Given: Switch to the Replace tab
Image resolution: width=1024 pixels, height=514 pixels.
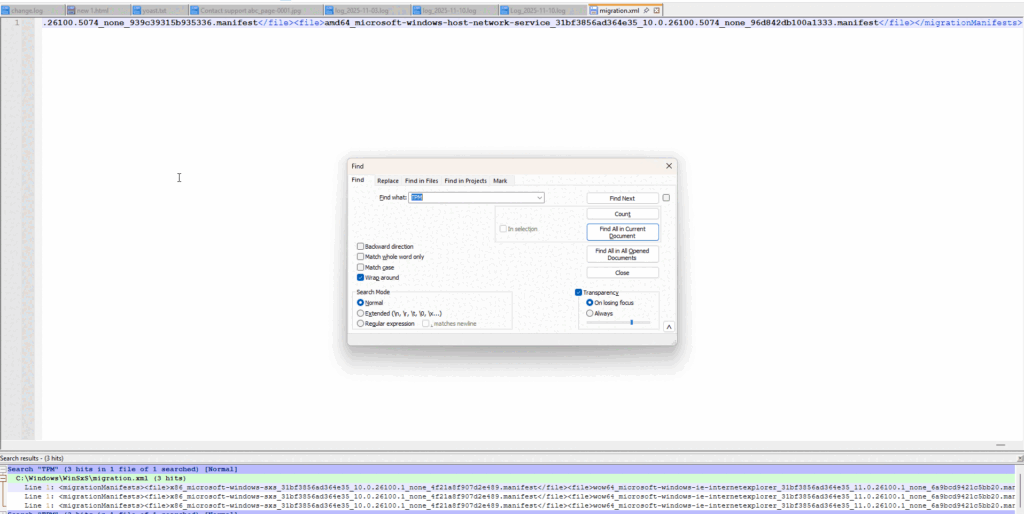Looking at the screenshot, I should 387,181.
